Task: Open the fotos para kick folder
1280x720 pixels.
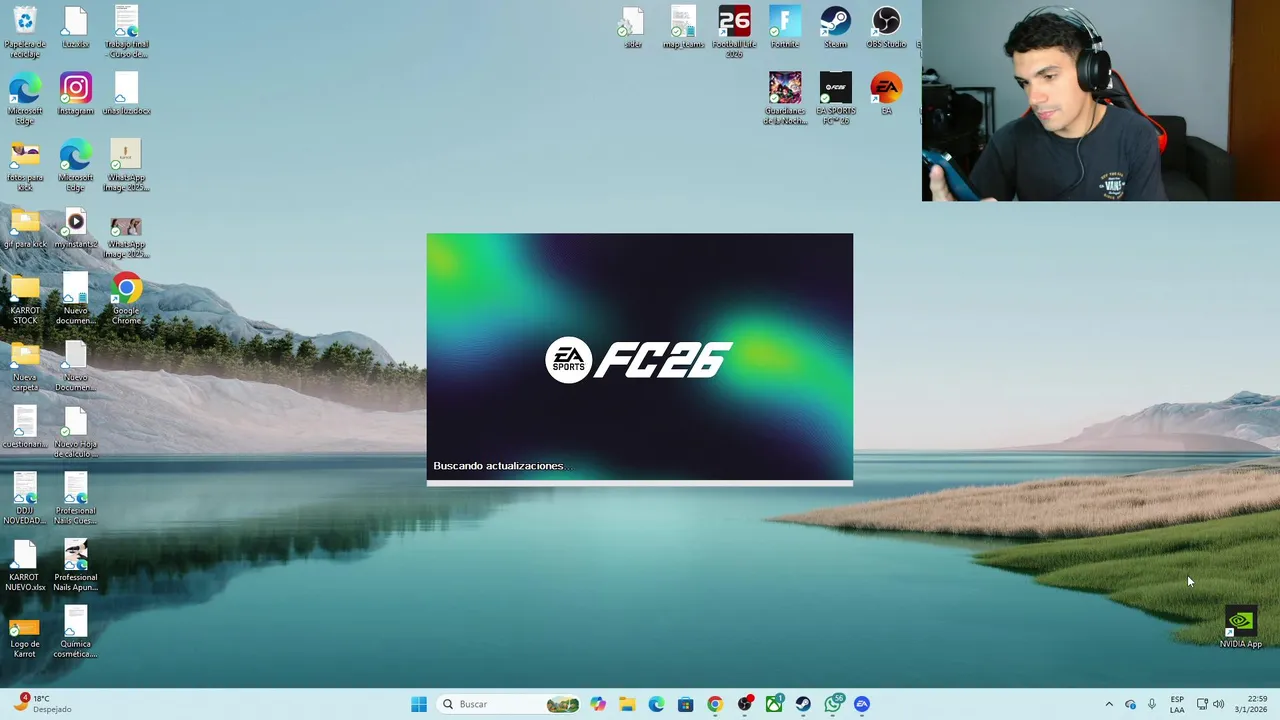Action: pos(25,165)
